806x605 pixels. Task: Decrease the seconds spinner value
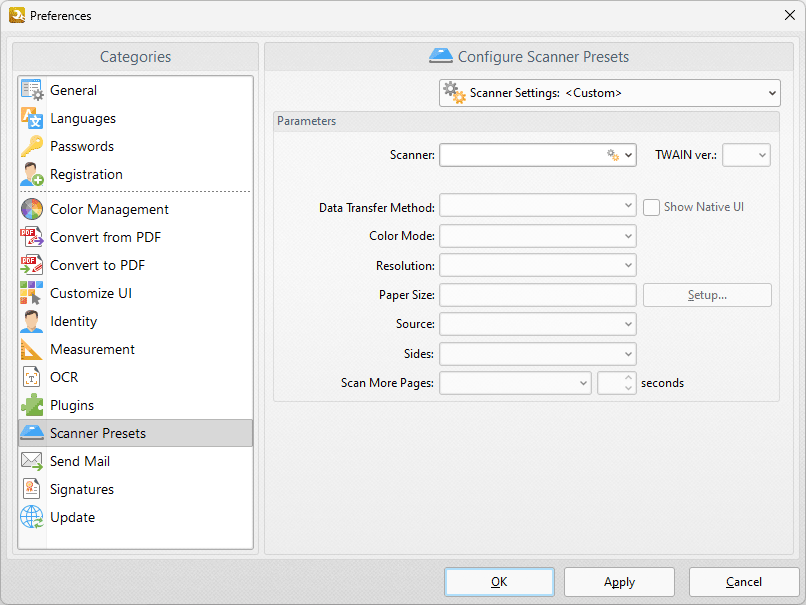628,389
